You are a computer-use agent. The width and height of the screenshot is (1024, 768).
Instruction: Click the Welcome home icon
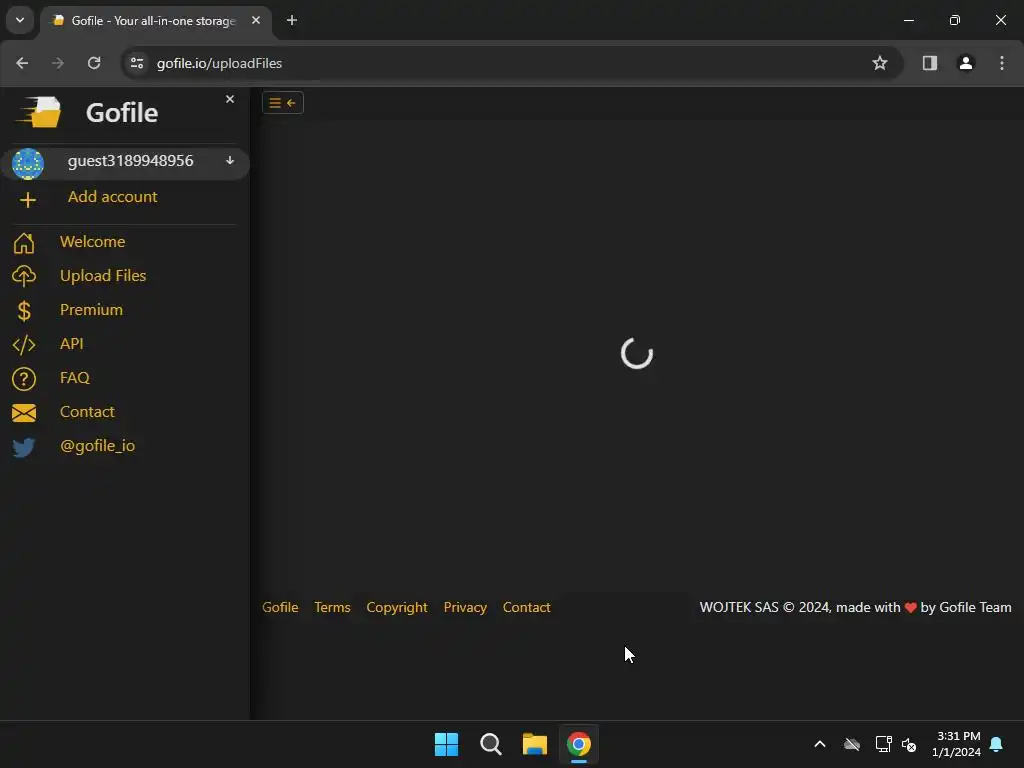pos(24,242)
